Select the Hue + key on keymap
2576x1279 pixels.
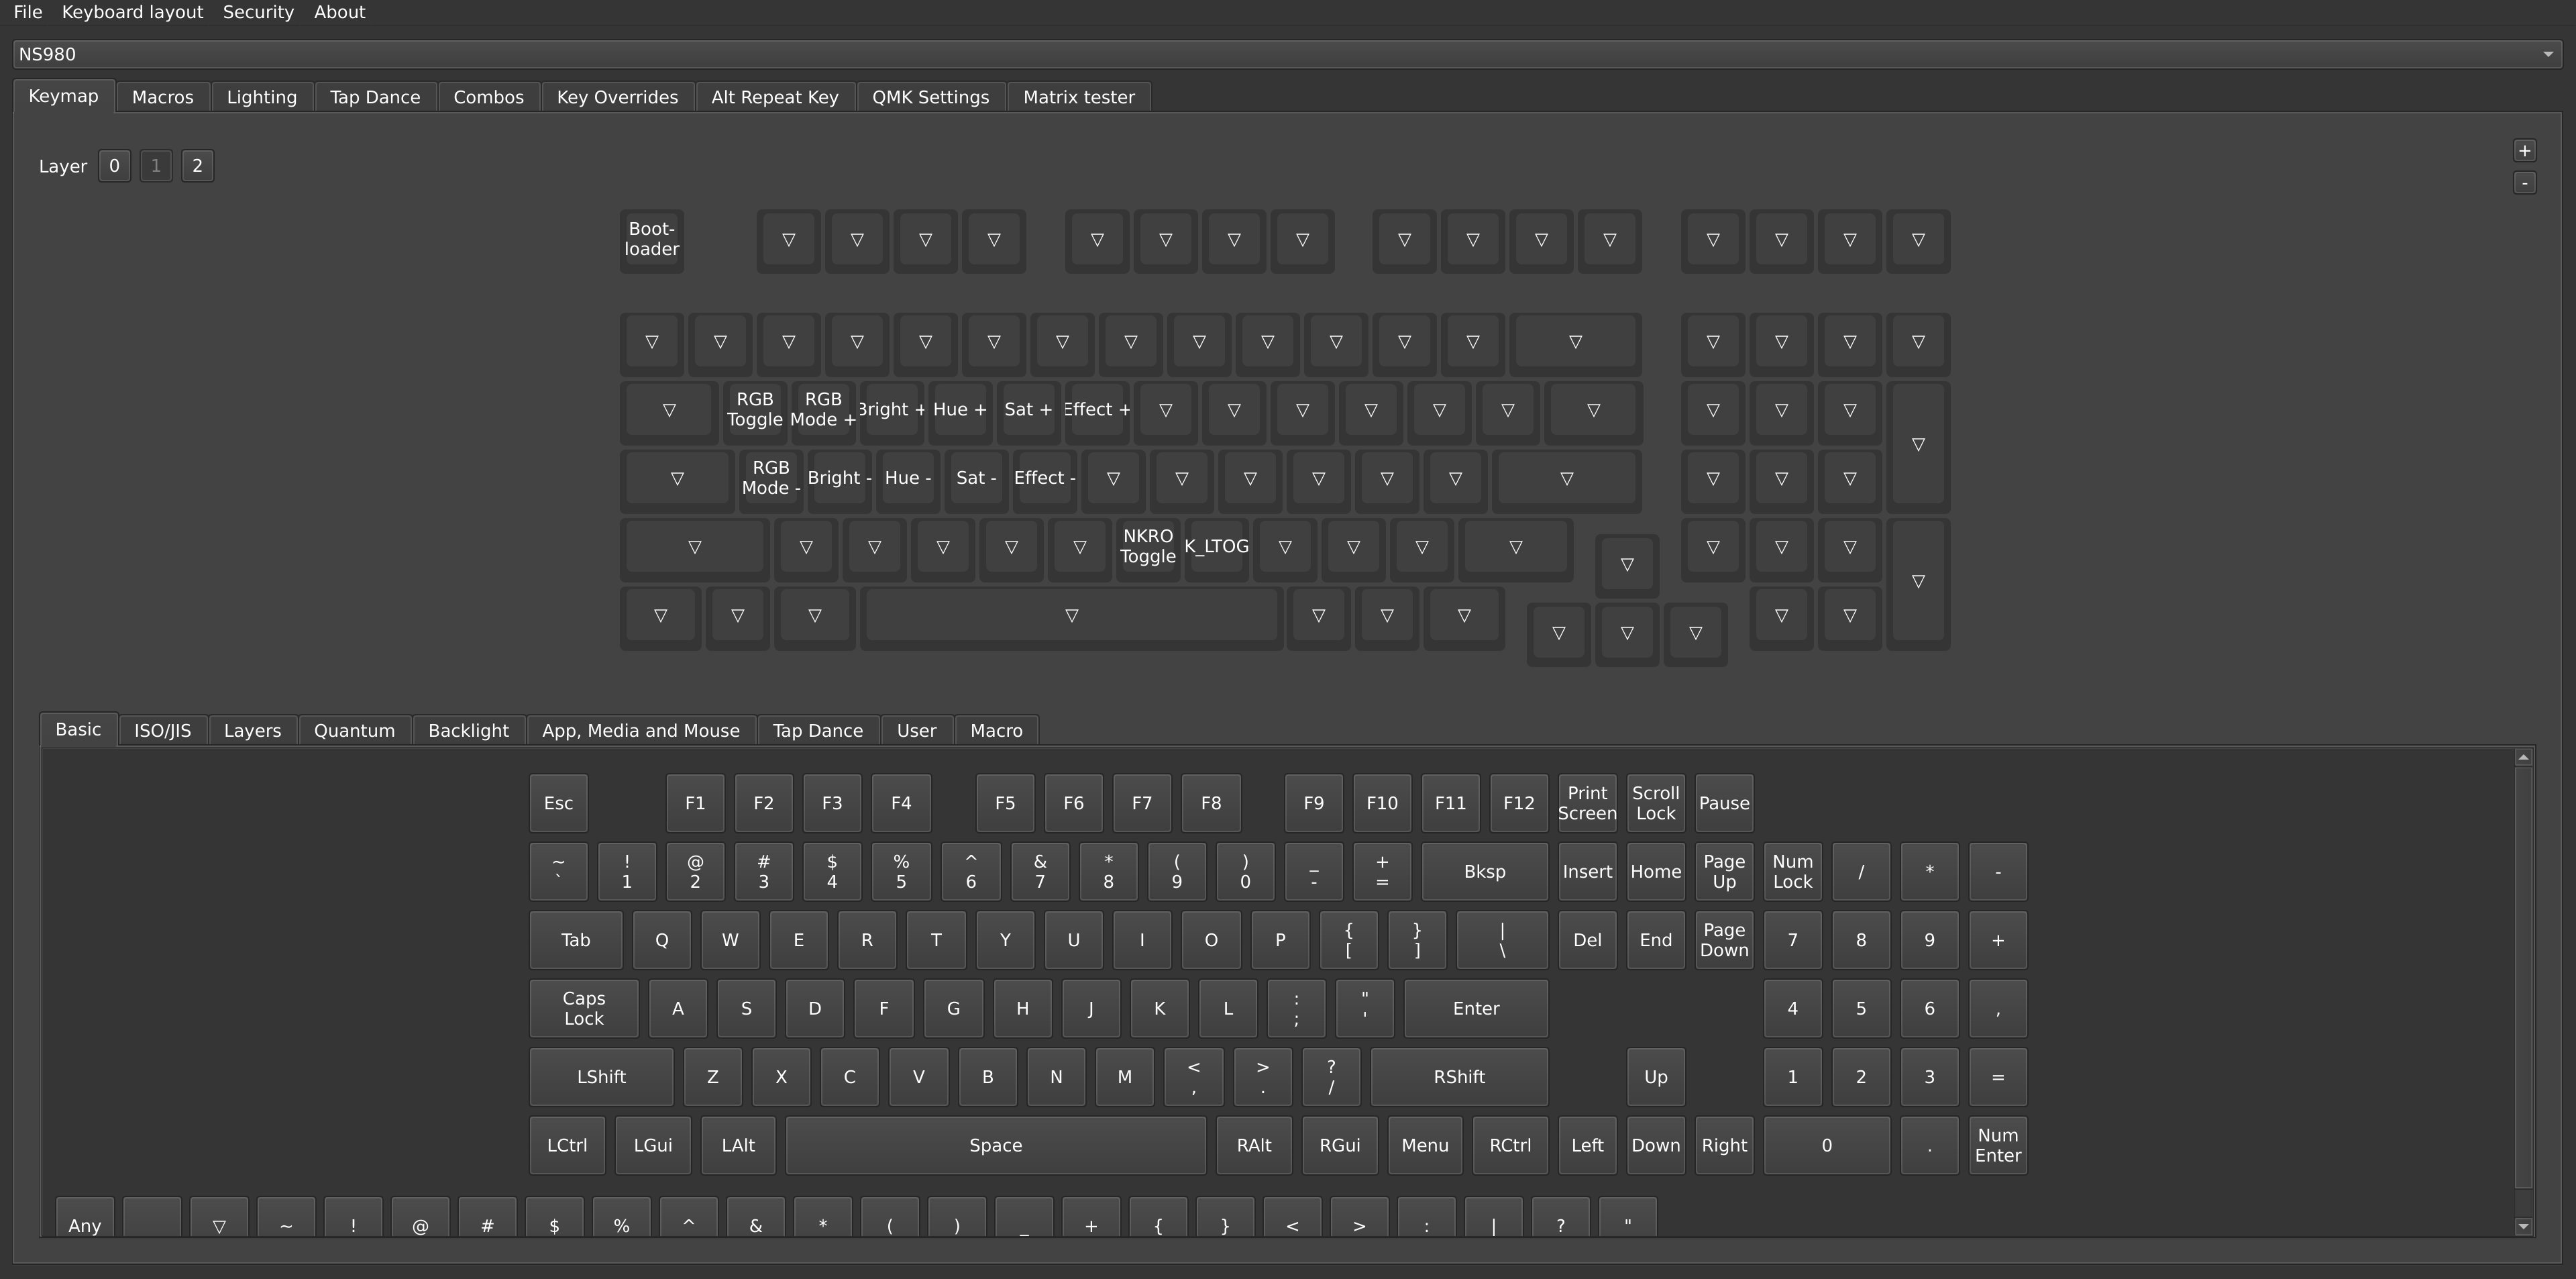(959, 410)
